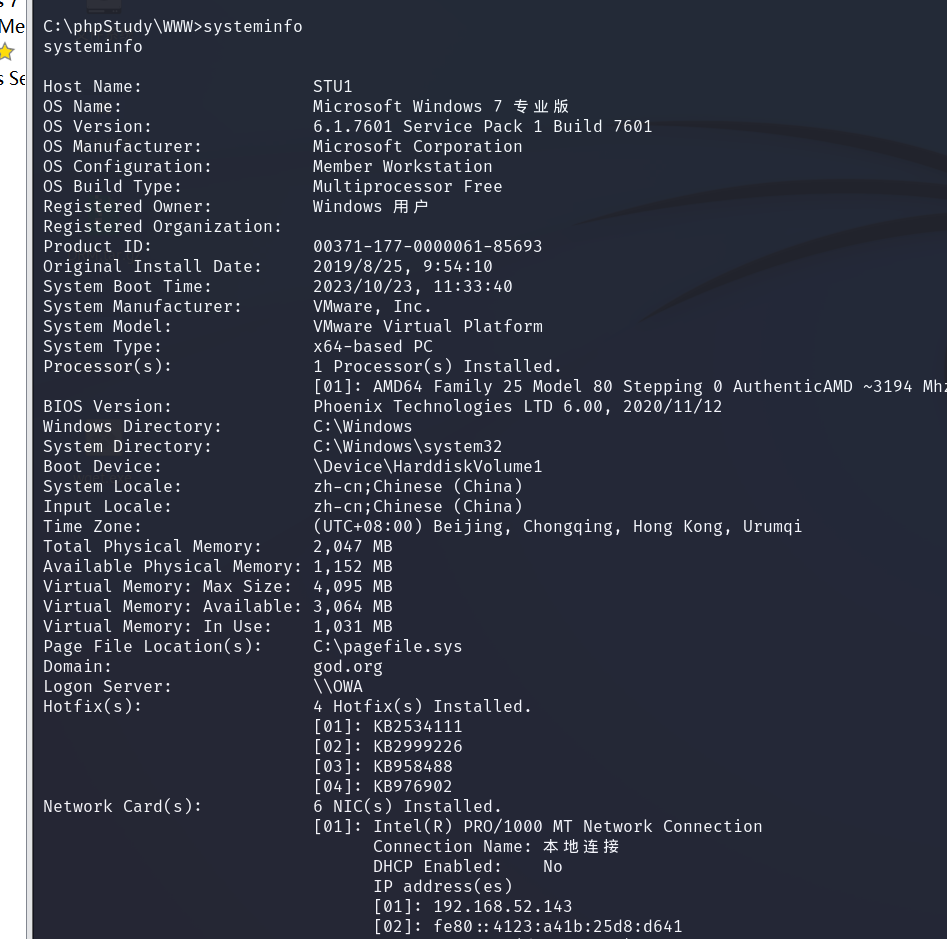Click the "Total Physical Memory:" label
Screen dimensions: 947x939
(152, 546)
